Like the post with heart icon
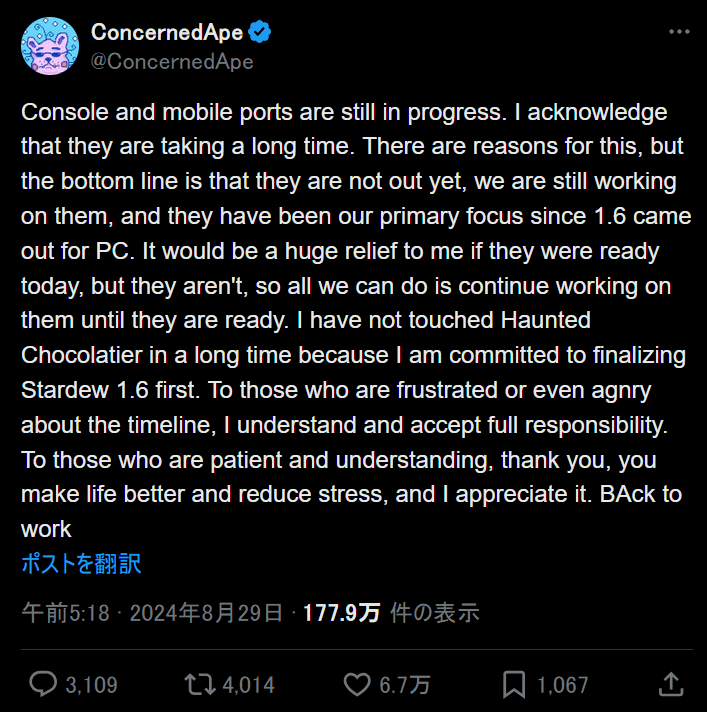The height and width of the screenshot is (712, 707). point(357,684)
